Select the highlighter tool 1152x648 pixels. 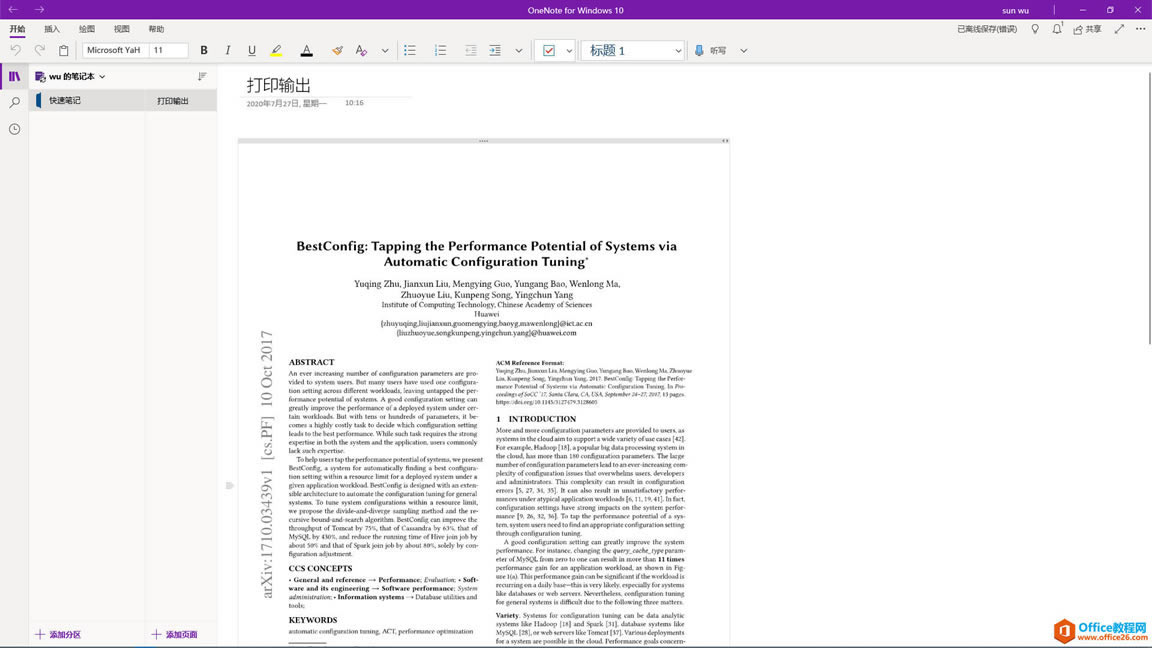tap(278, 49)
